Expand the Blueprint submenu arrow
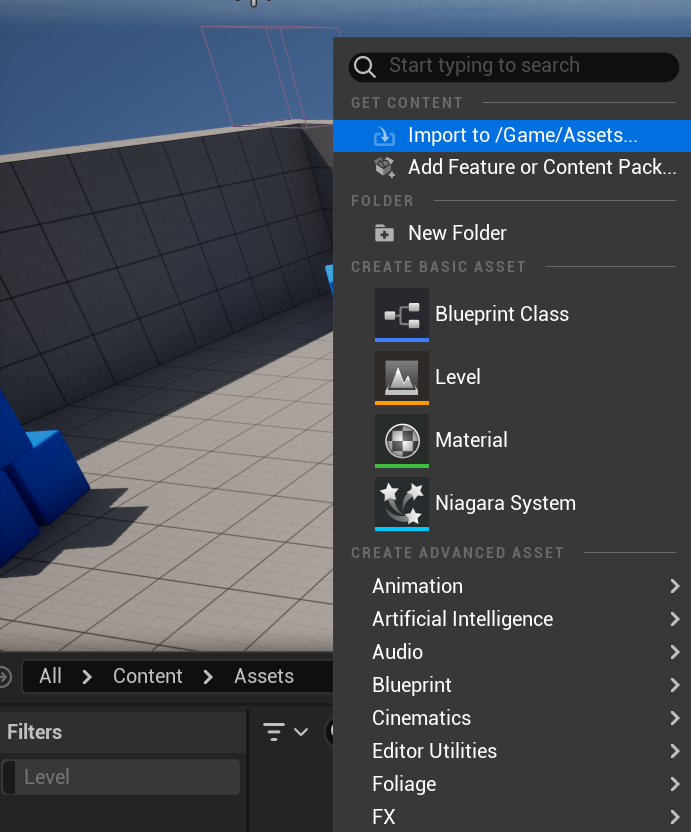 pyautogui.click(x=675, y=685)
